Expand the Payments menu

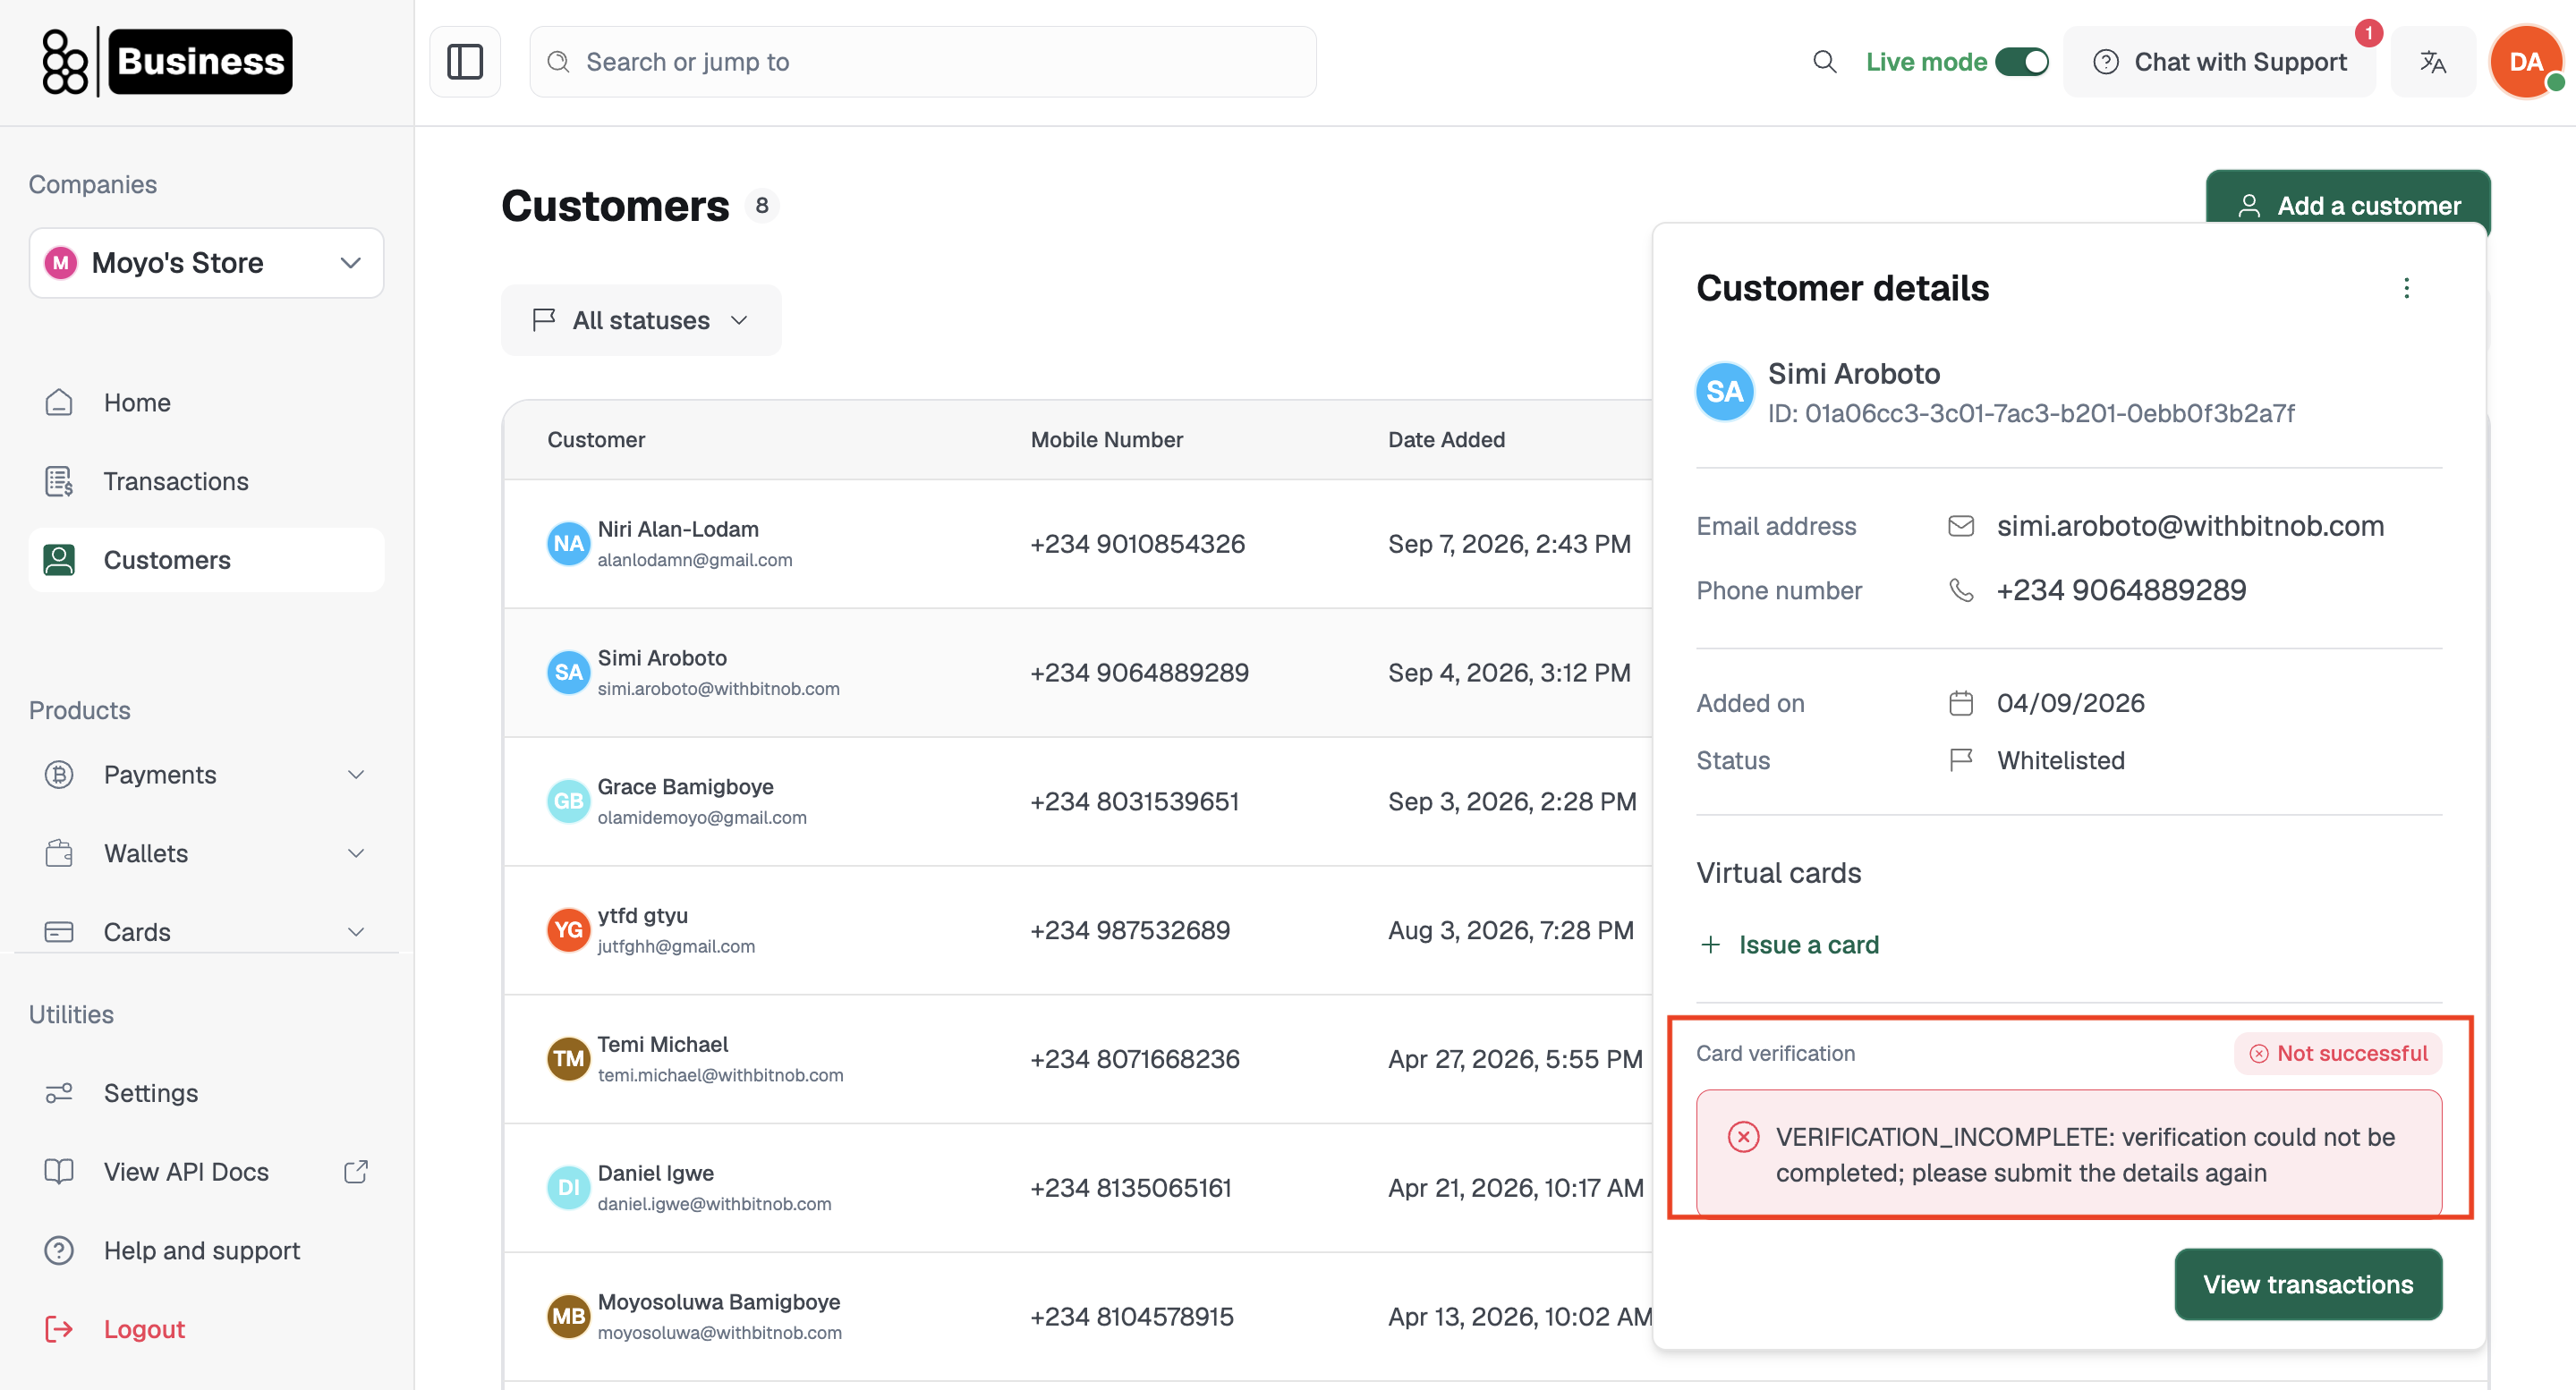coord(206,775)
